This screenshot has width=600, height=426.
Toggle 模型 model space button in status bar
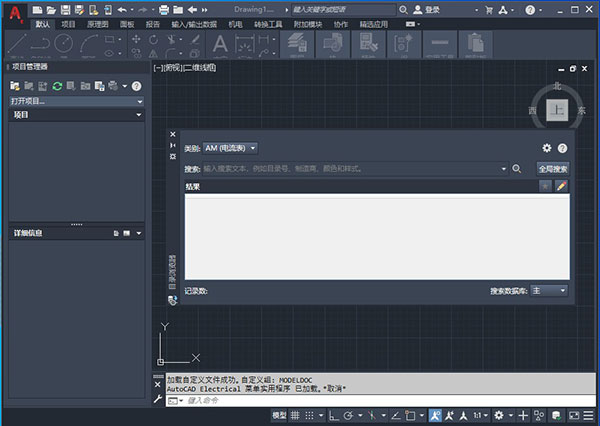(x=279, y=415)
